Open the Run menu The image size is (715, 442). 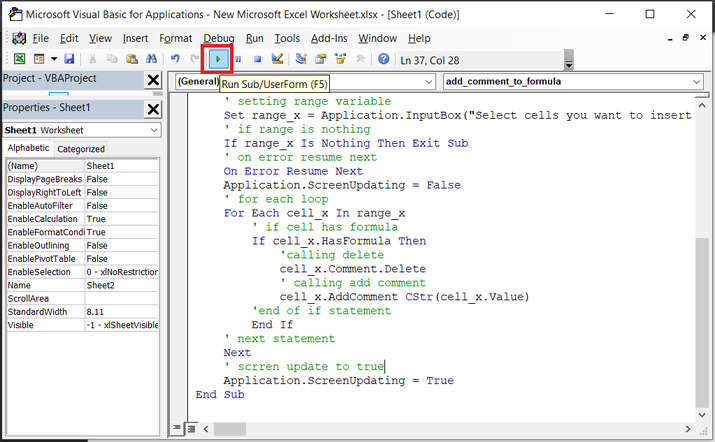(x=254, y=38)
